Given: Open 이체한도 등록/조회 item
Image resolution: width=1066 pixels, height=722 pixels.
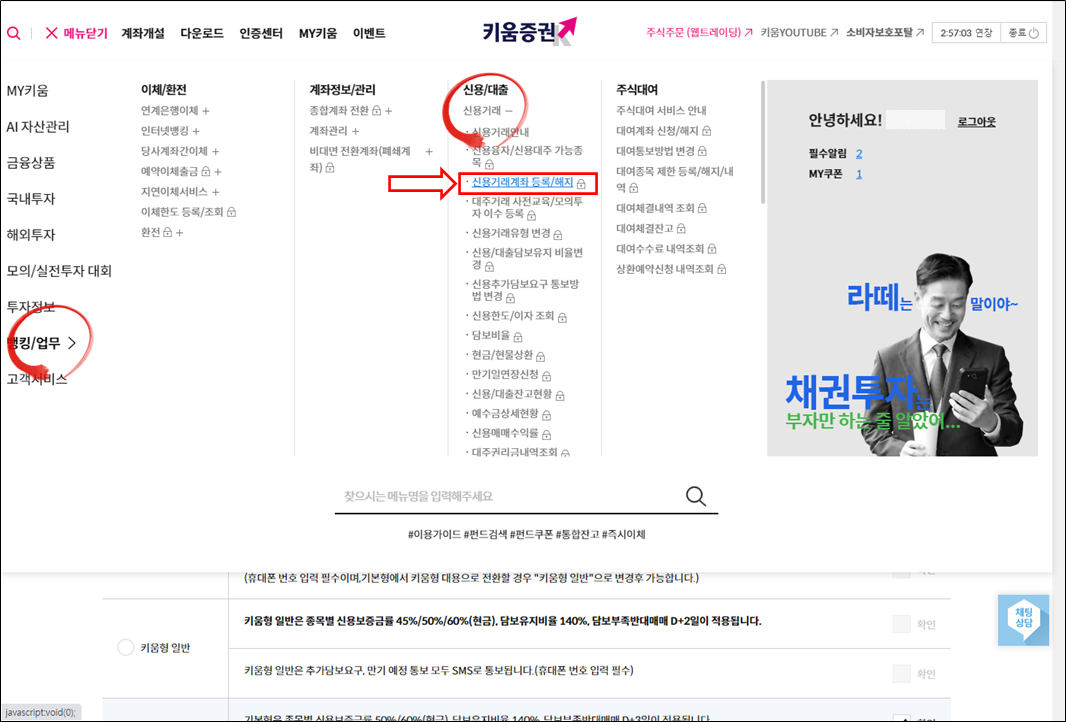Looking at the screenshot, I should point(188,212).
